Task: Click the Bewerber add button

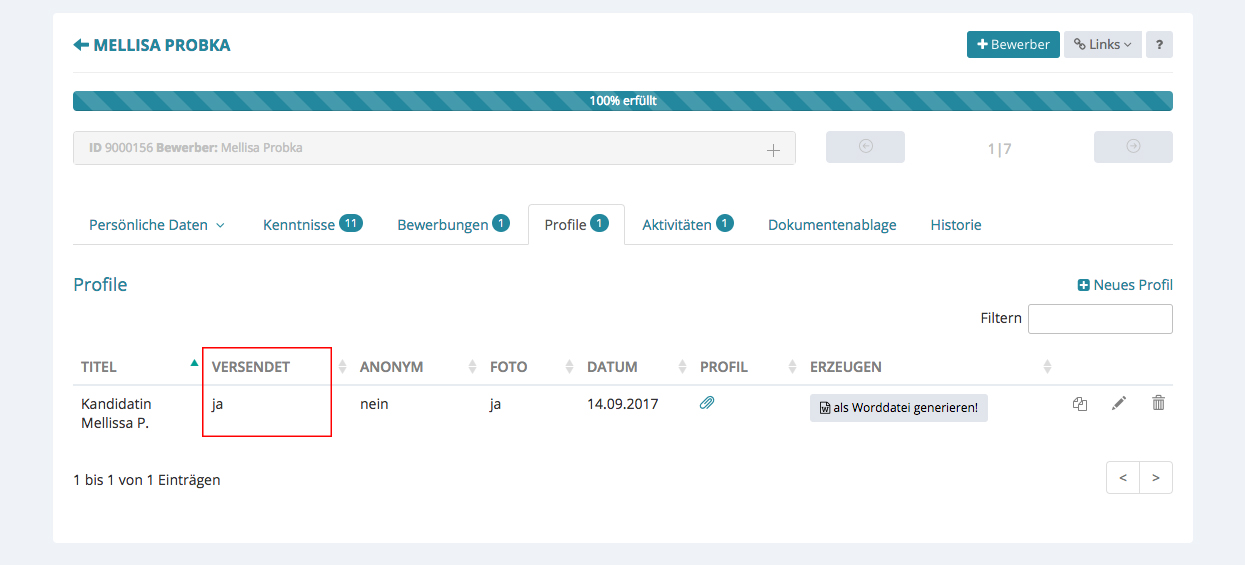Action: coord(1013,45)
